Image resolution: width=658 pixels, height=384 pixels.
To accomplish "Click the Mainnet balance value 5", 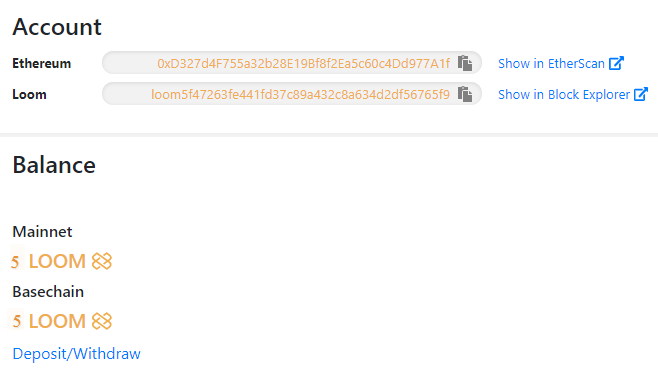I will point(15,262).
